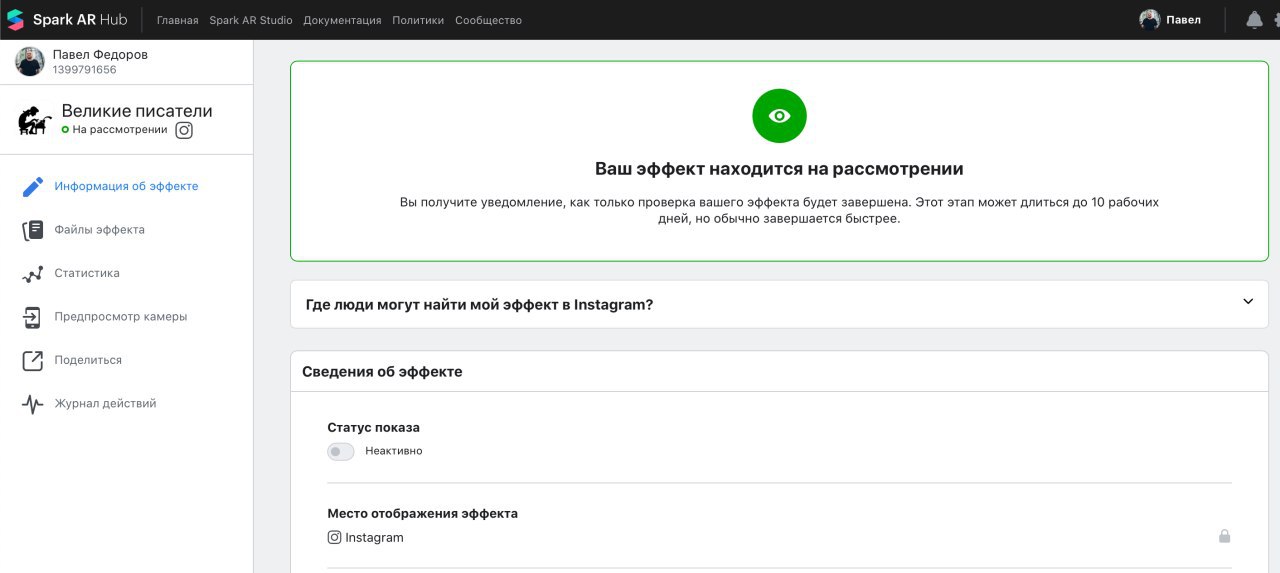Click phone icon for Предпросмотр камеры
The image size is (1280, 573).
coord(33,317)
